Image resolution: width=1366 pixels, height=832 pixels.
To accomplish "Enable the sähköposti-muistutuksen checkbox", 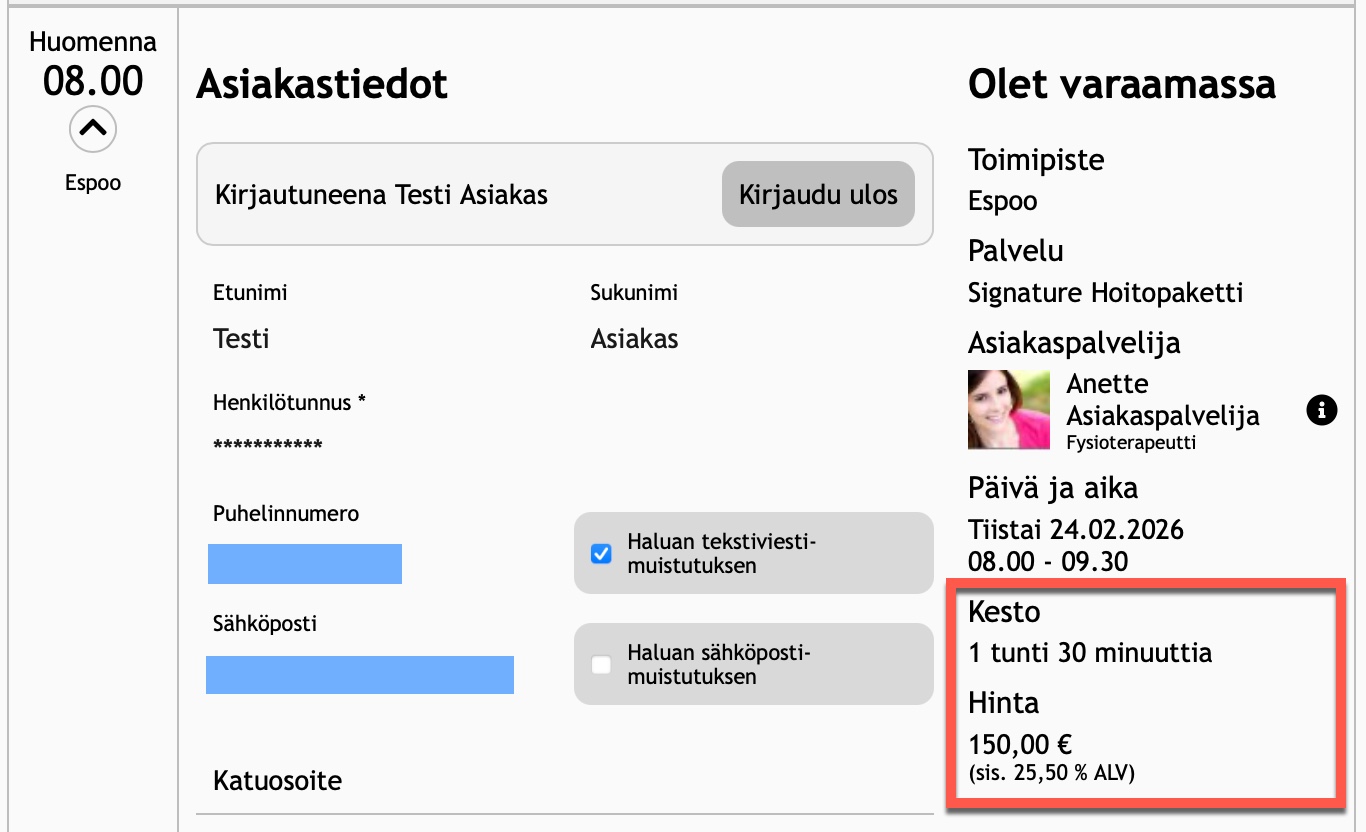I will click(x=601, y=665).
